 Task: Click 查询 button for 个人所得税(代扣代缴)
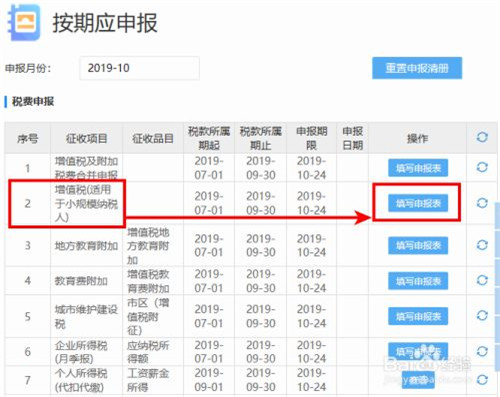[x=418, y=380]
